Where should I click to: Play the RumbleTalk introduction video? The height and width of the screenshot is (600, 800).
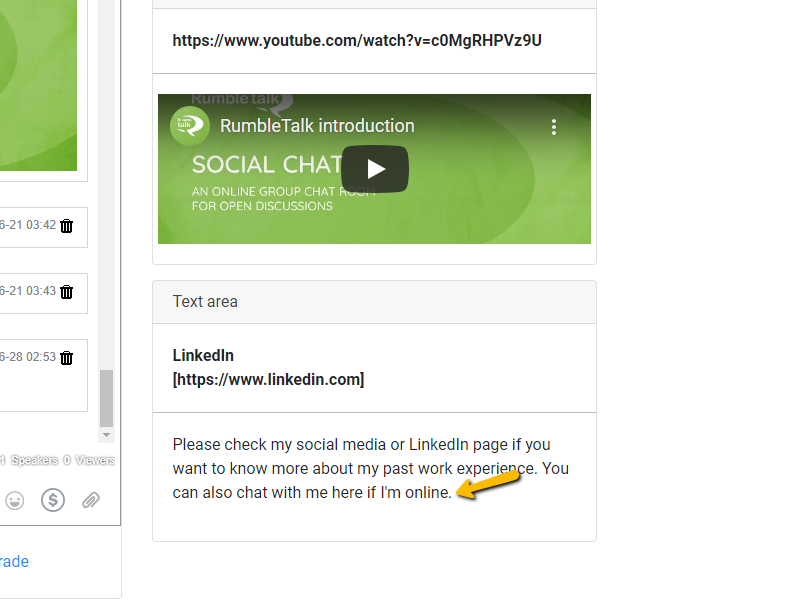coord(375,169)
